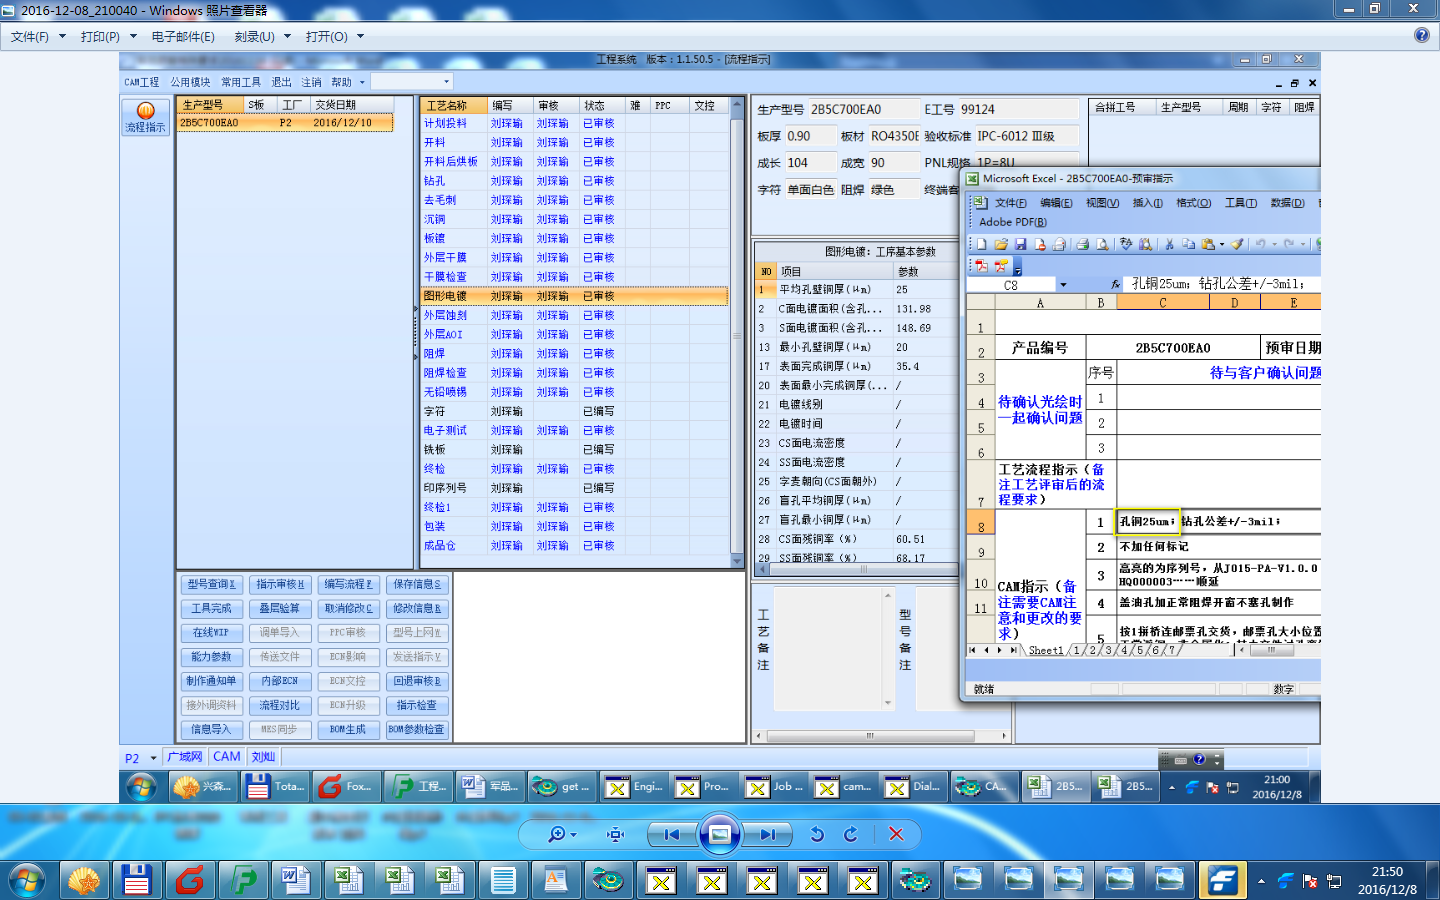Go to the next photo
The height and width of the screenshot is (900, 1440).
coord(767,834)
